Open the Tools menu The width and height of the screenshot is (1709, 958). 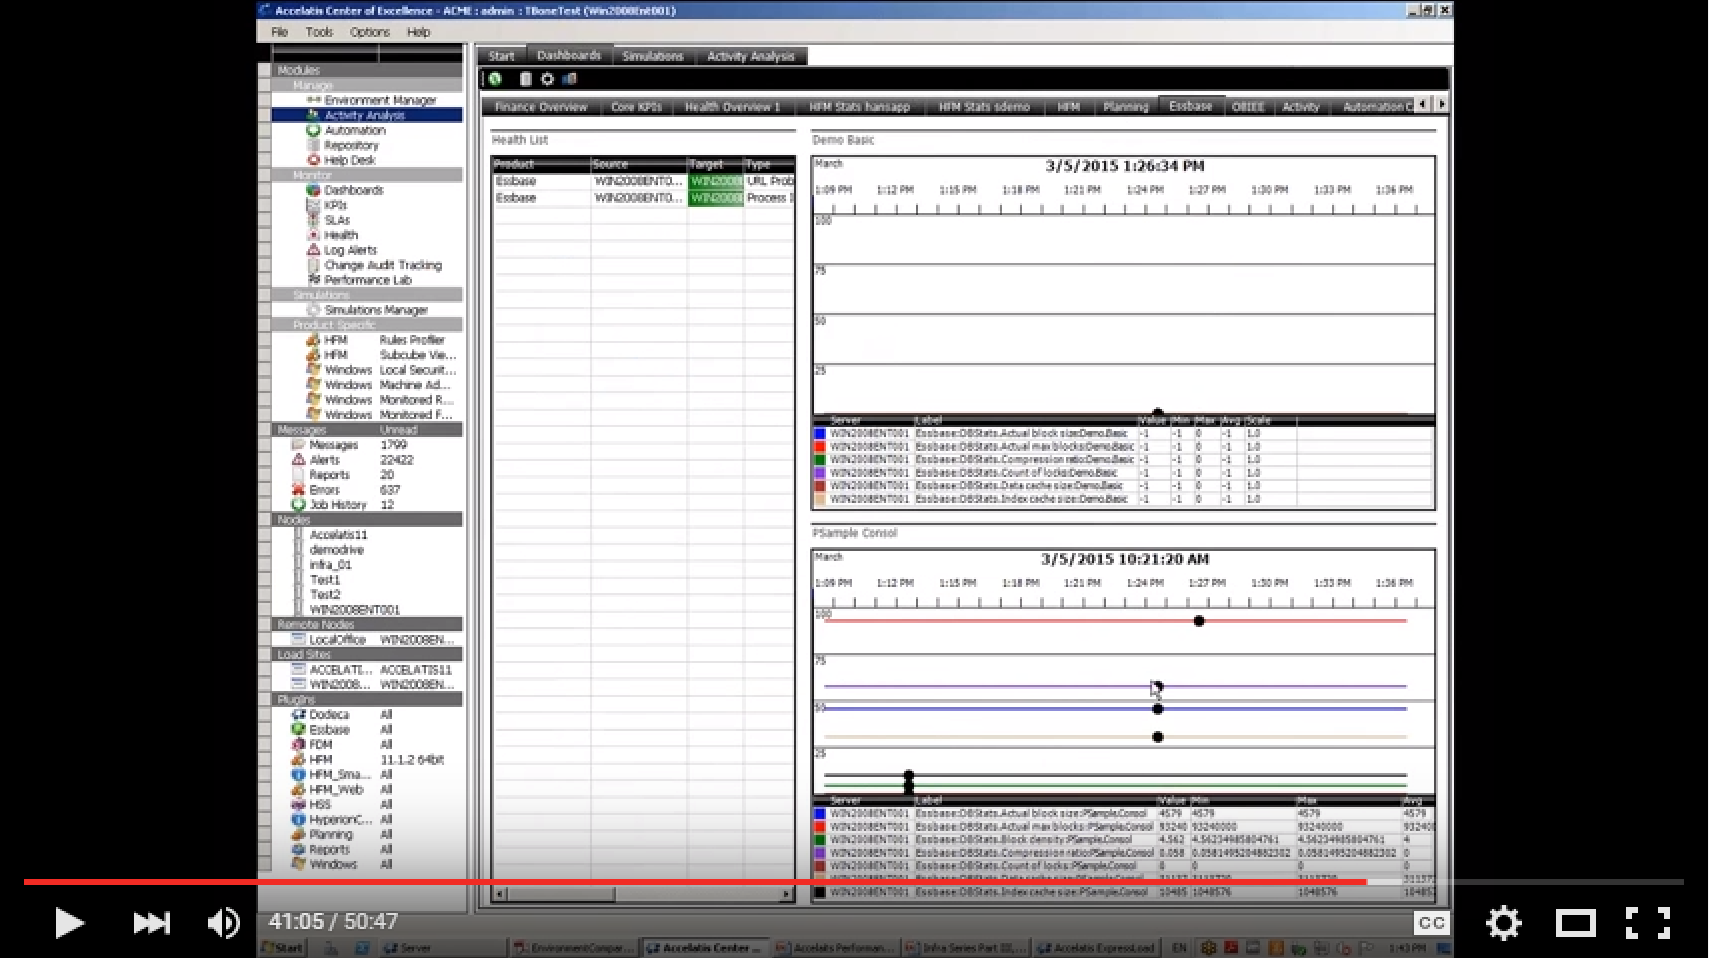319,32
